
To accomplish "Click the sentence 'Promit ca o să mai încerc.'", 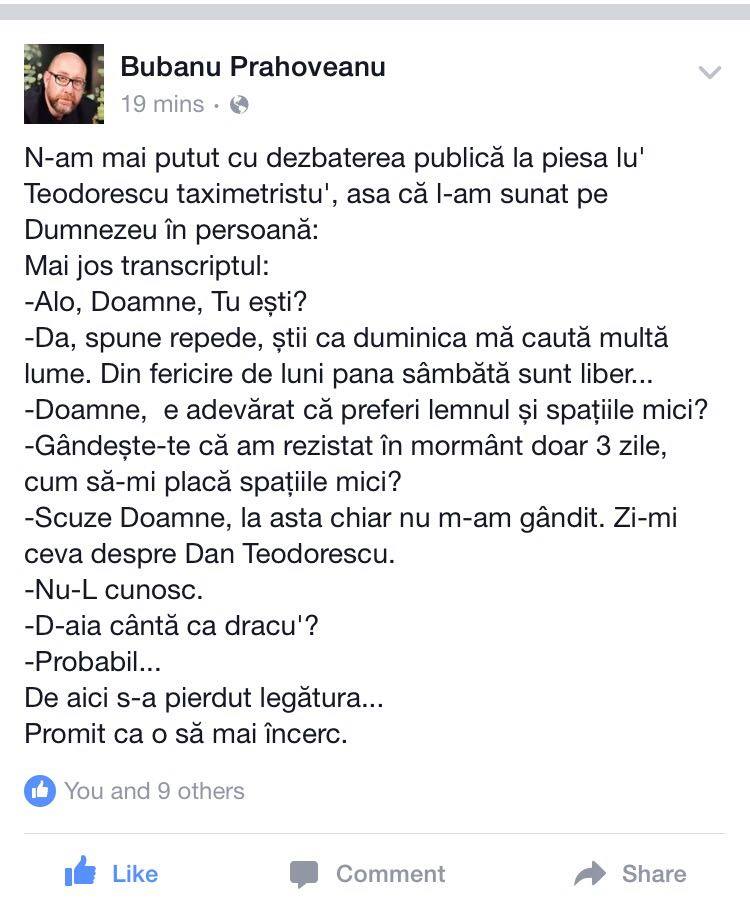I will 186,734.
